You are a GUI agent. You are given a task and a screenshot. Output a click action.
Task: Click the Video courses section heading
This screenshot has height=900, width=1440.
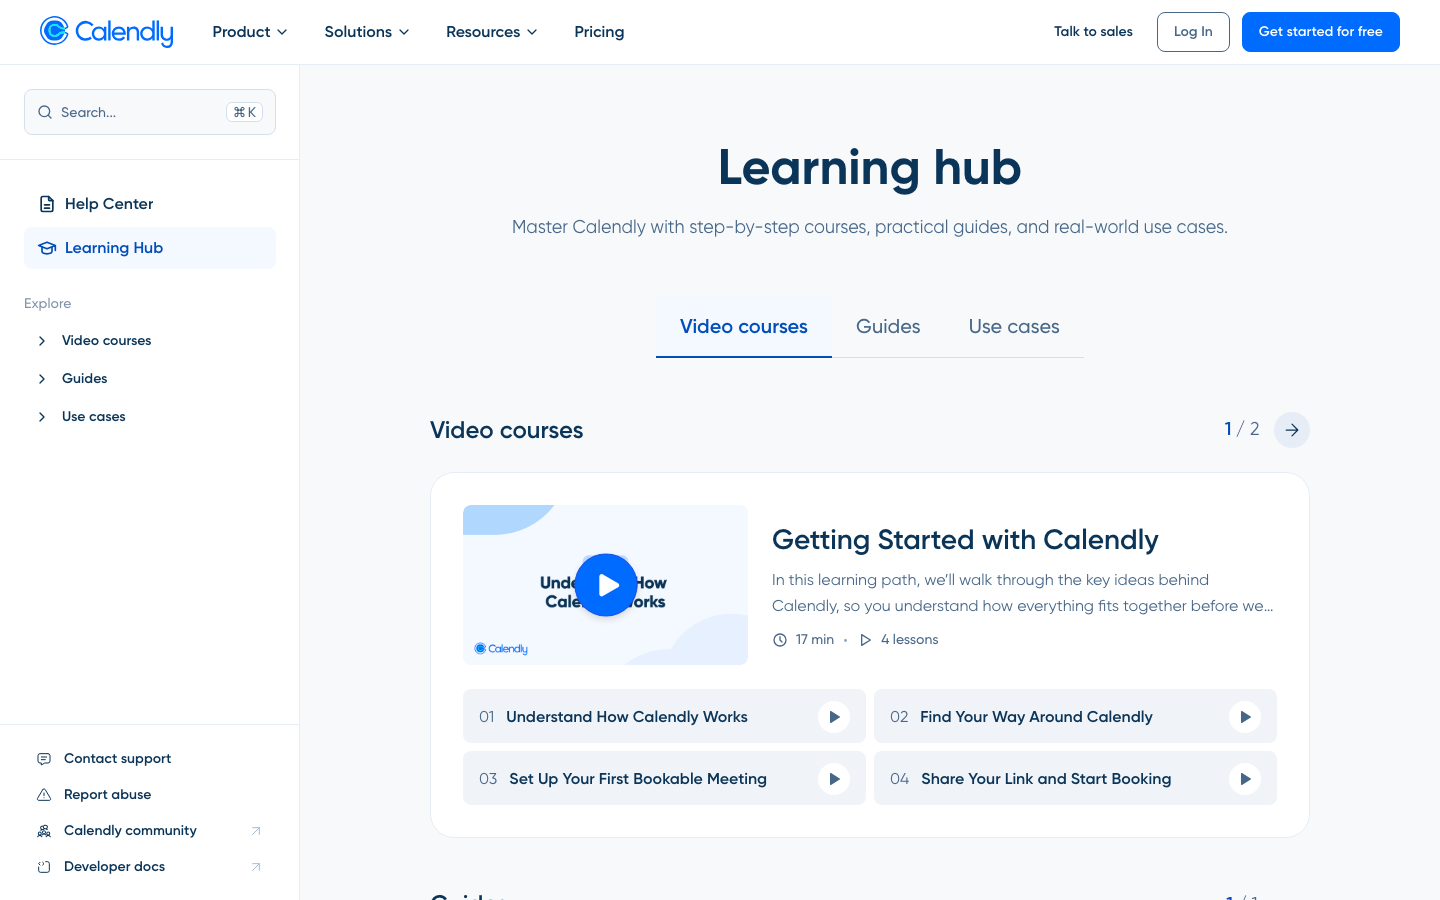click(507, 430)
